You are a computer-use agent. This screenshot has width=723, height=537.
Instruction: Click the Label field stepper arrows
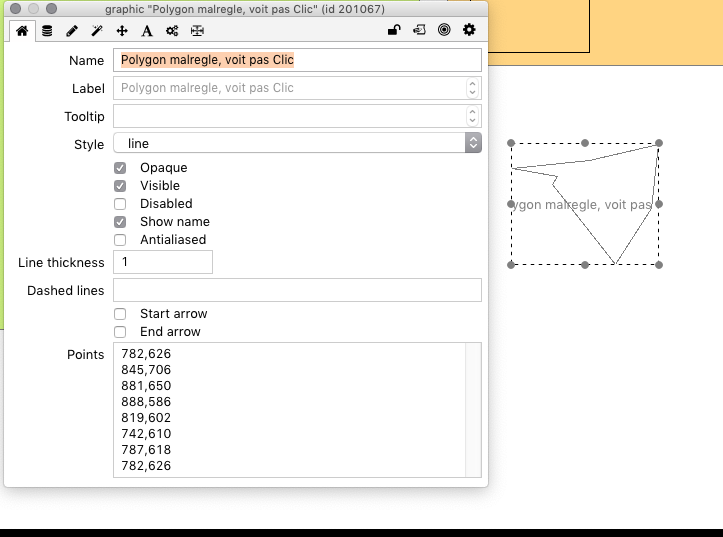coord(473,88)
